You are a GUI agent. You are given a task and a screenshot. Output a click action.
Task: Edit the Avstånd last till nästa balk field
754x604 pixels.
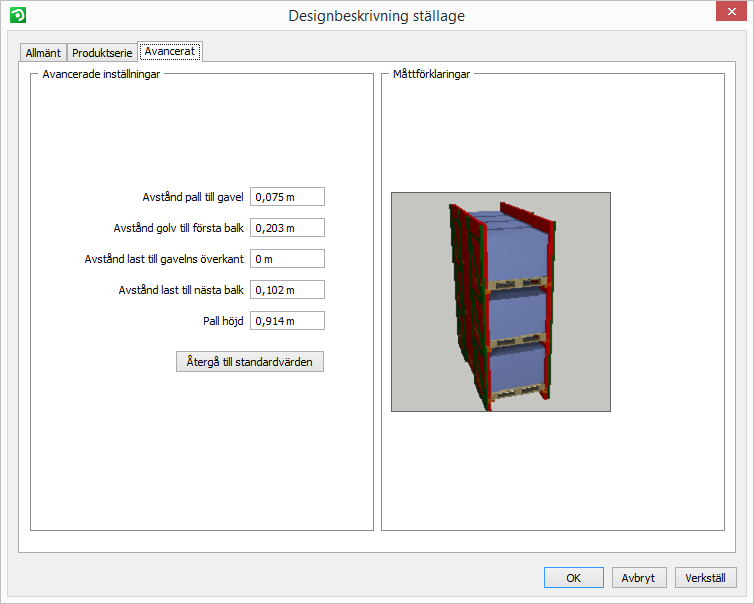pyautogui.click(x=287, y=289)
